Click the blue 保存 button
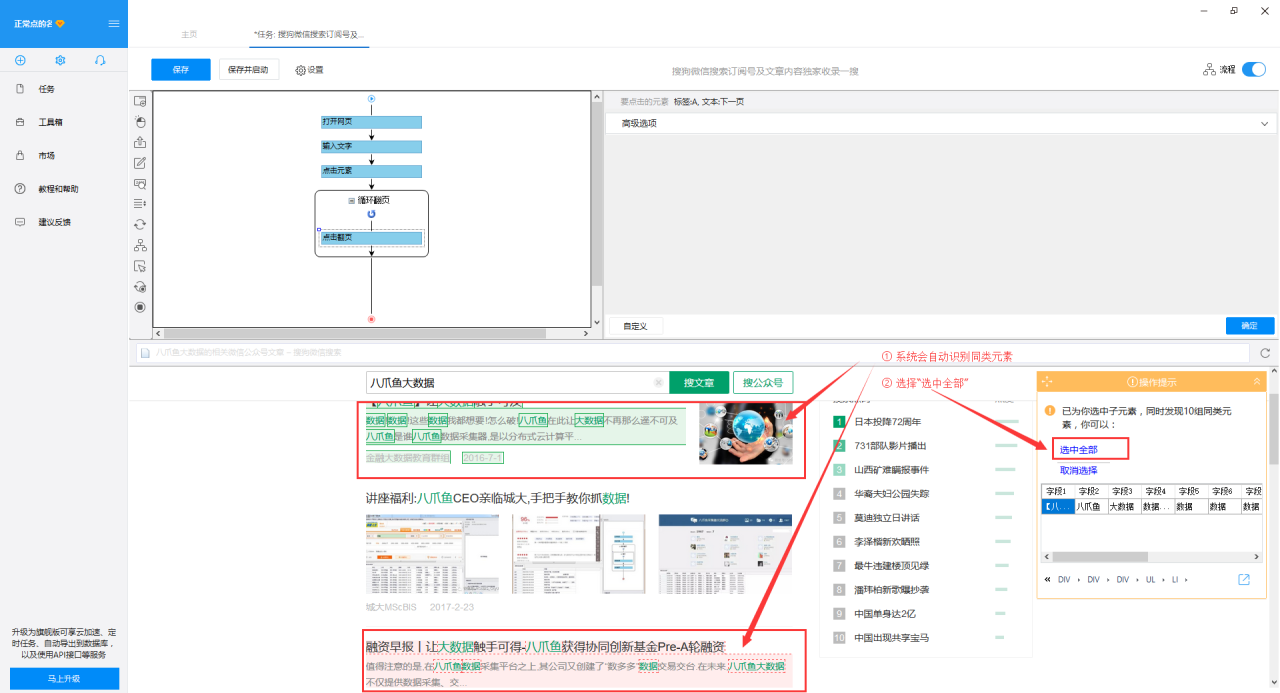The image size is (1280, 693). 181,70
